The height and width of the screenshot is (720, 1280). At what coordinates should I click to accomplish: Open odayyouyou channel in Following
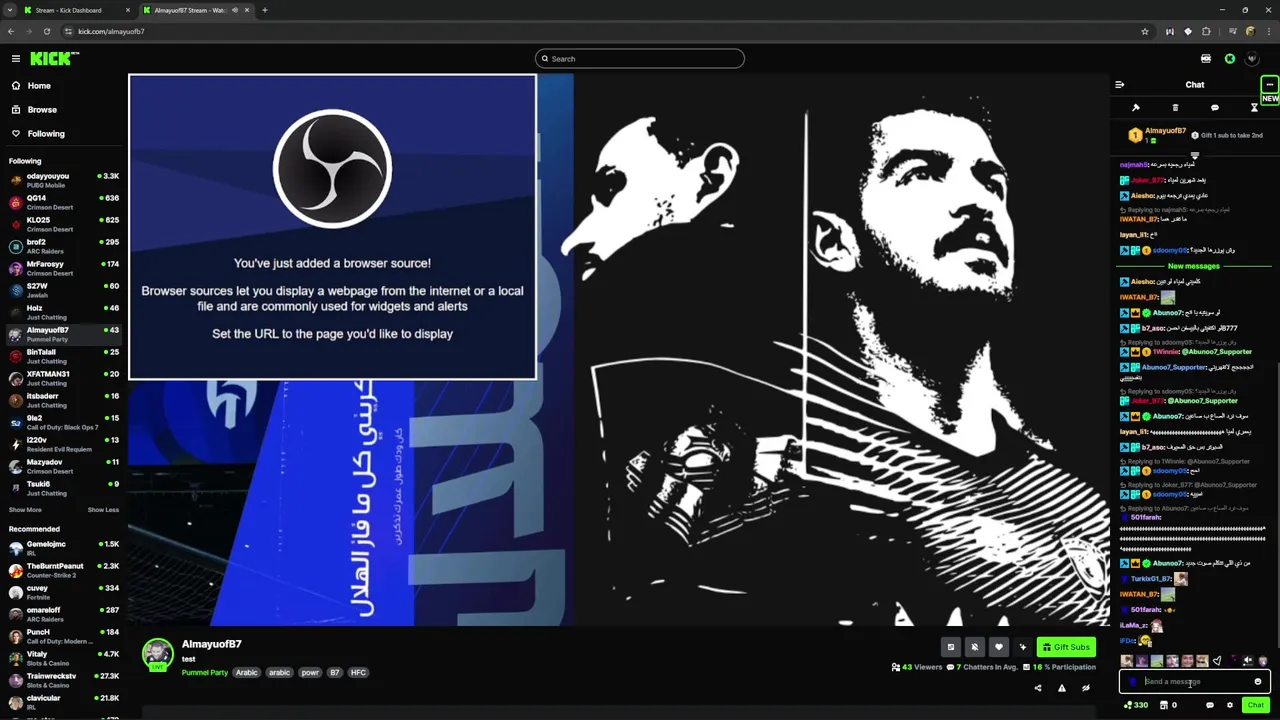click(x=64, y=181)
